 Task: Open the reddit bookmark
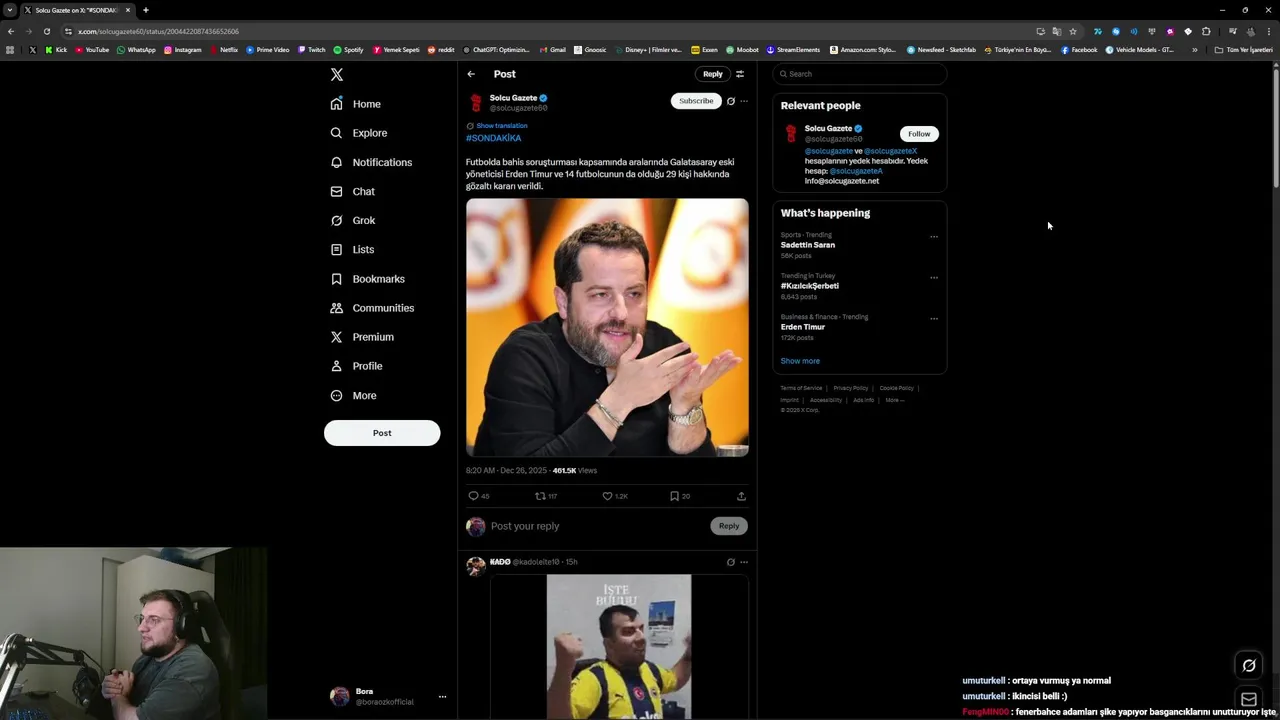pos(441,50)
